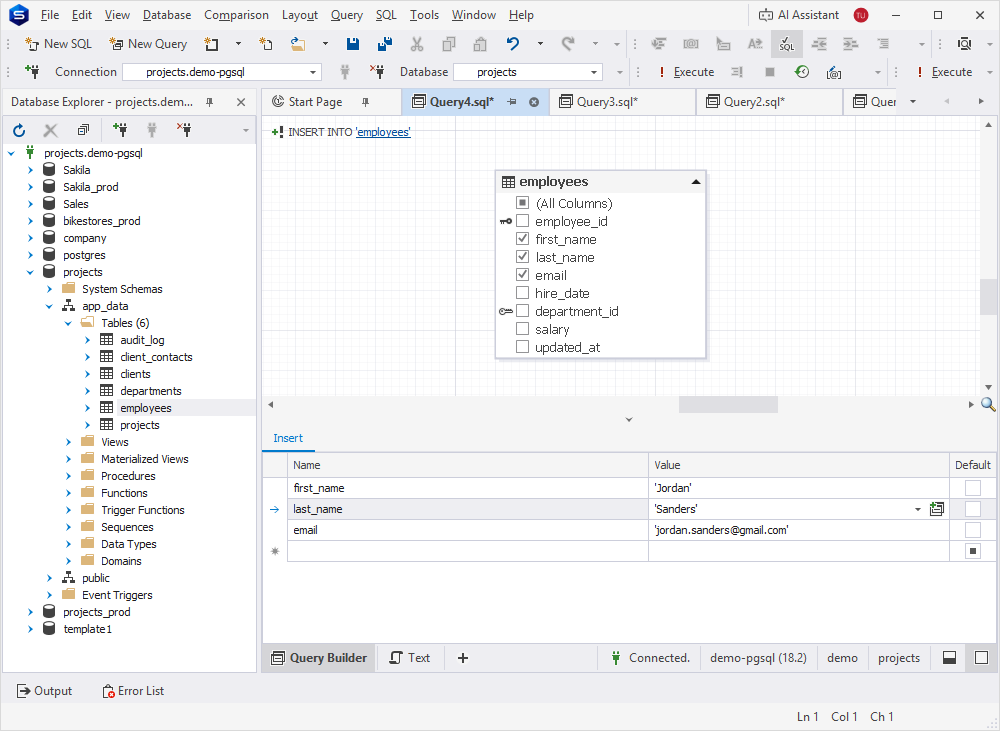This screenshot has height=731, width=1000.
Task: Click the Undo arrow icon
Action: point(513,44)
